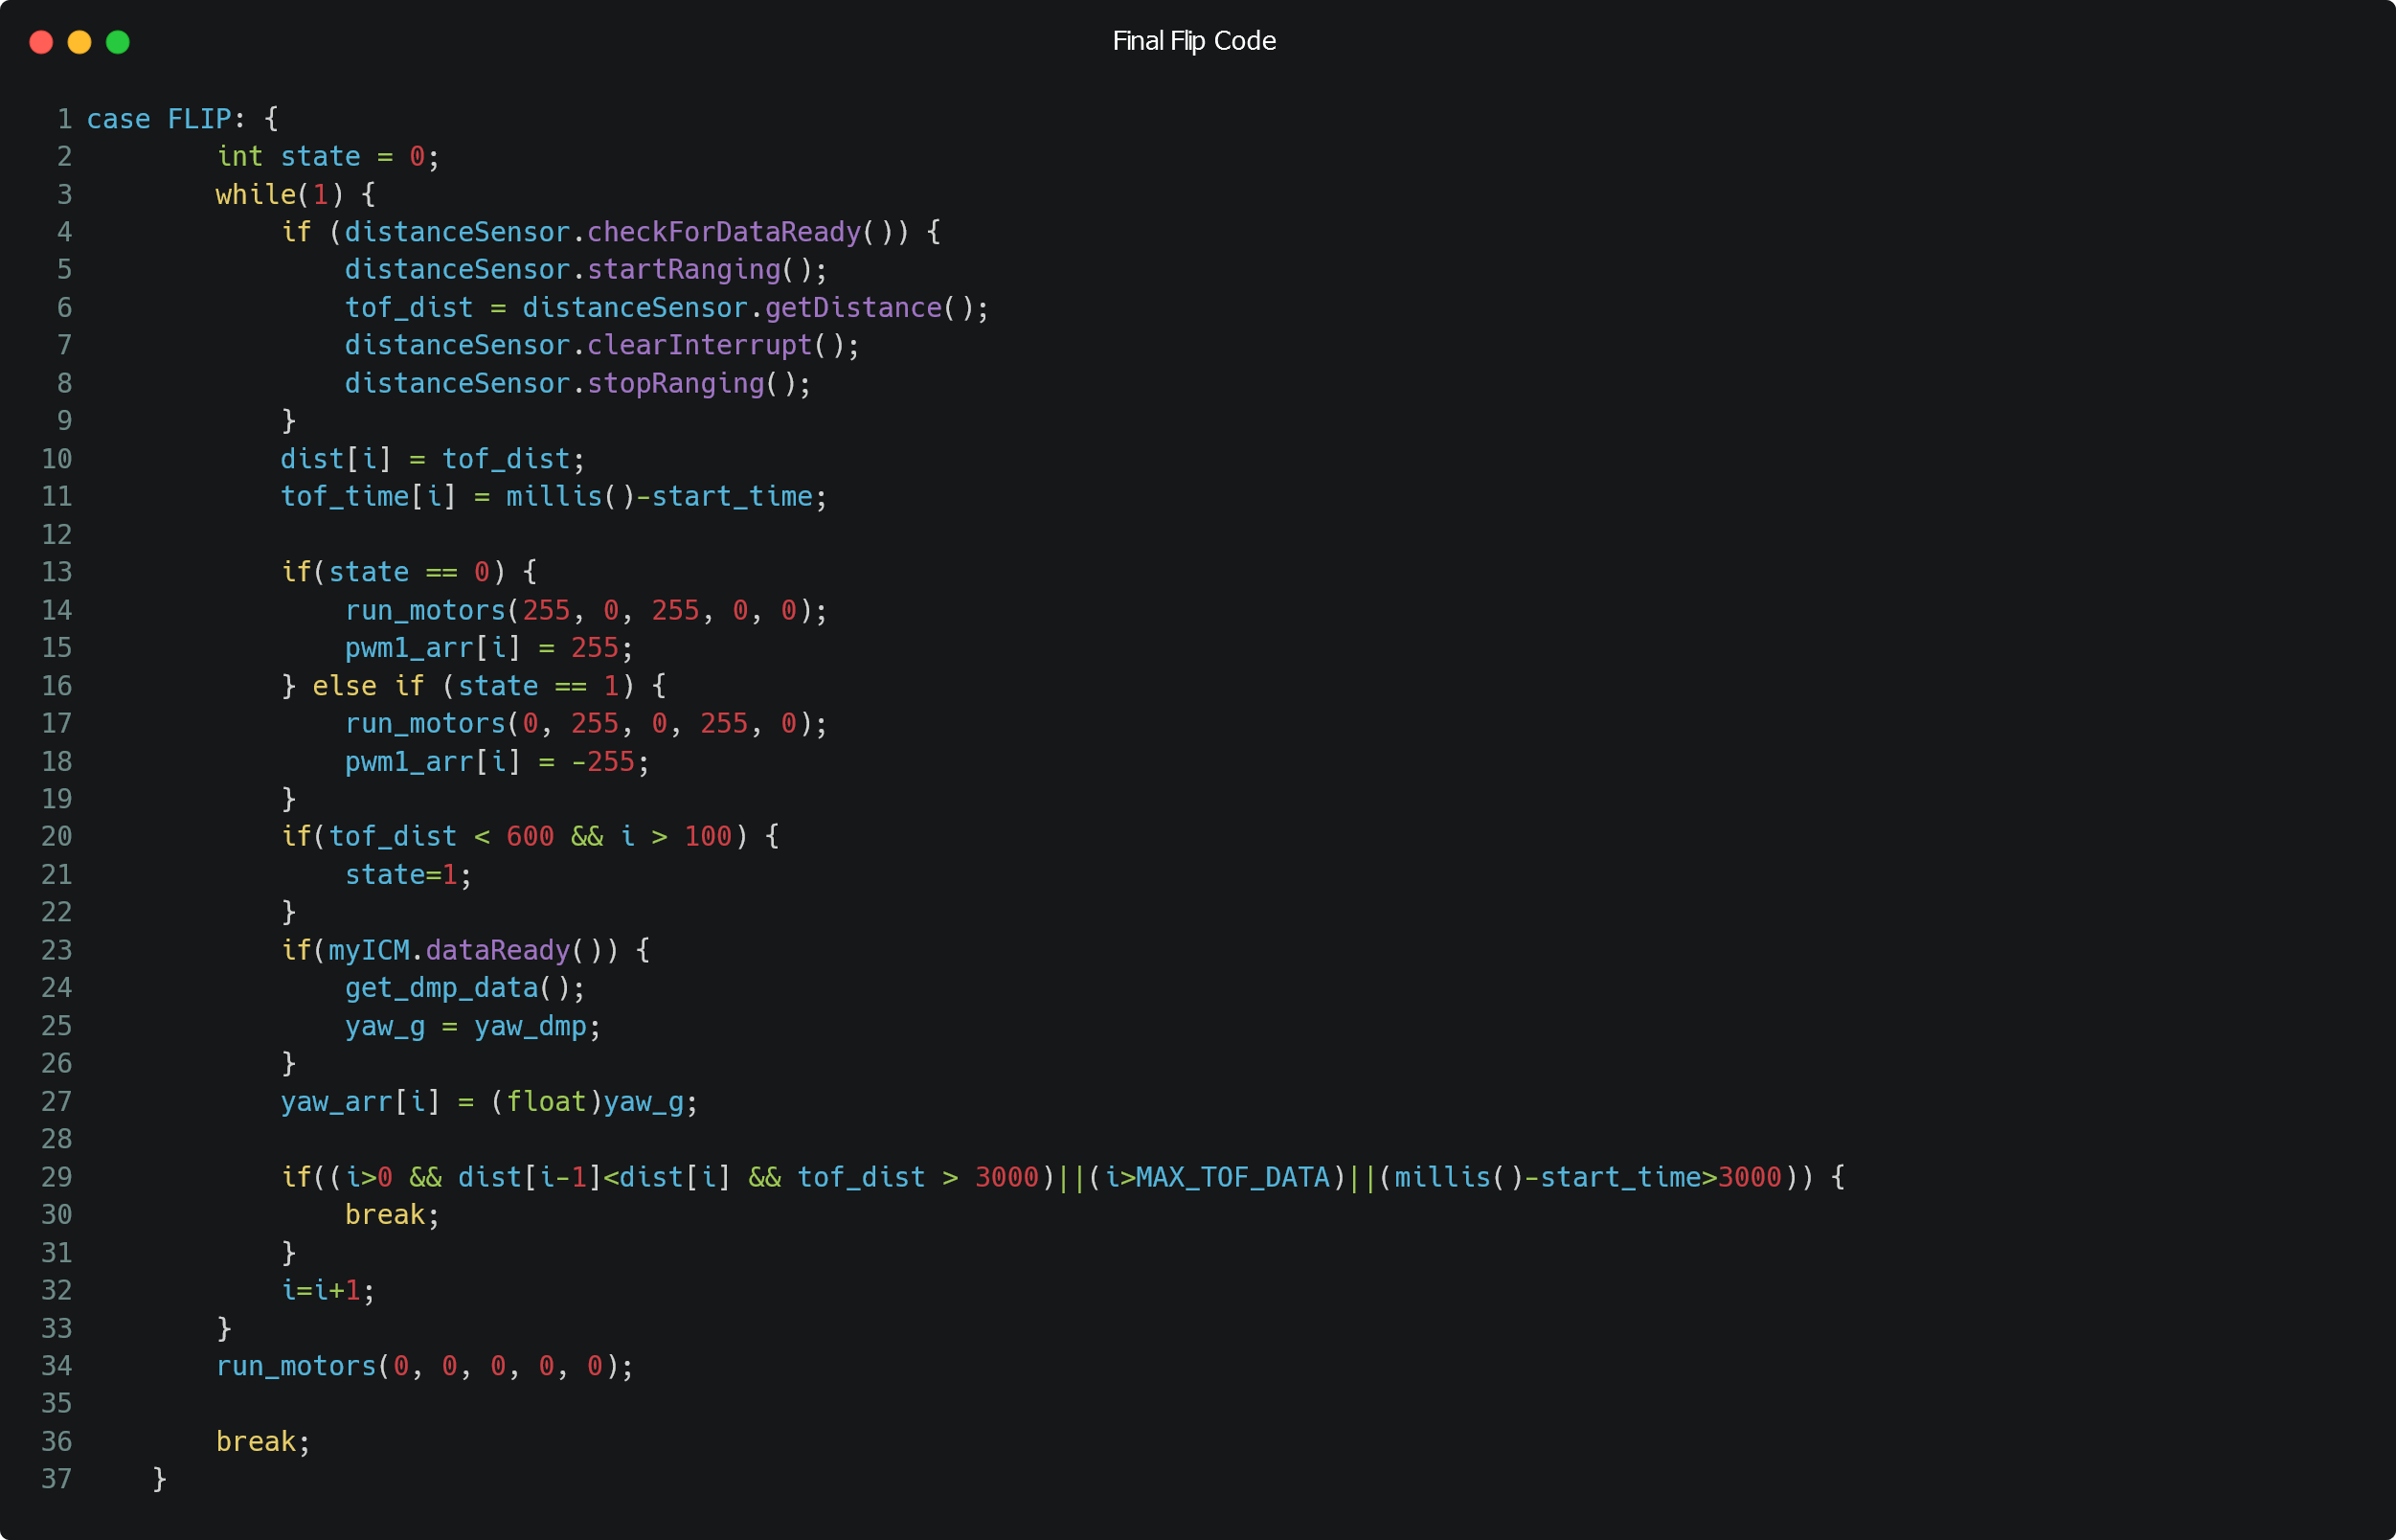
Task: Click the 'Final Flip Code' window title
Action: (x=1194, y=41)
